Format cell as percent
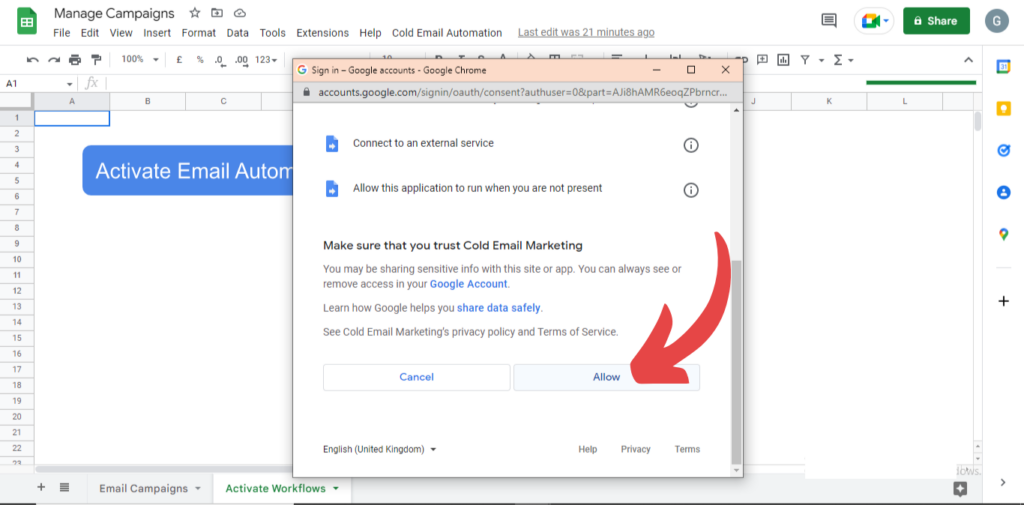The height and width of the screenshot is (505, 1024). click(x=200, y=59)
